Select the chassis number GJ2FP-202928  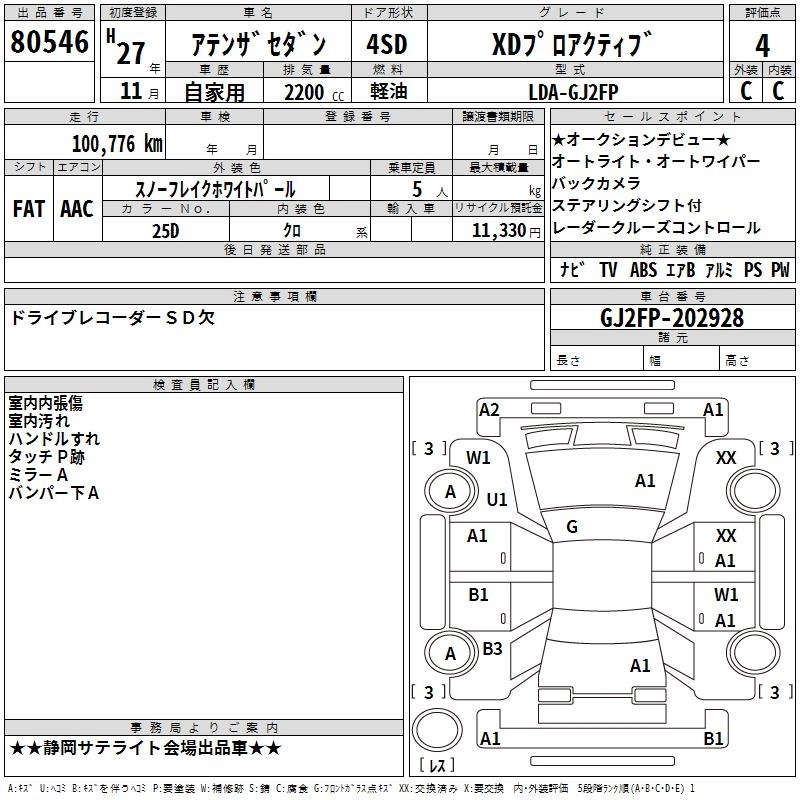tap(672, 317)
